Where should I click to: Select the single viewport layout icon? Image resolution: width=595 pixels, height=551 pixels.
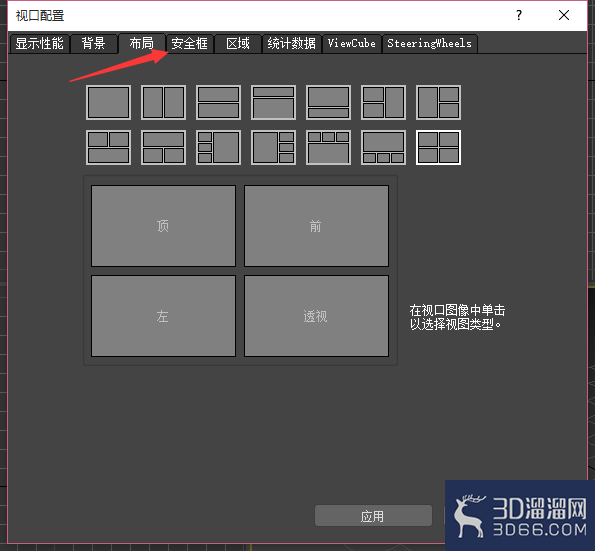tap(109, 102)
